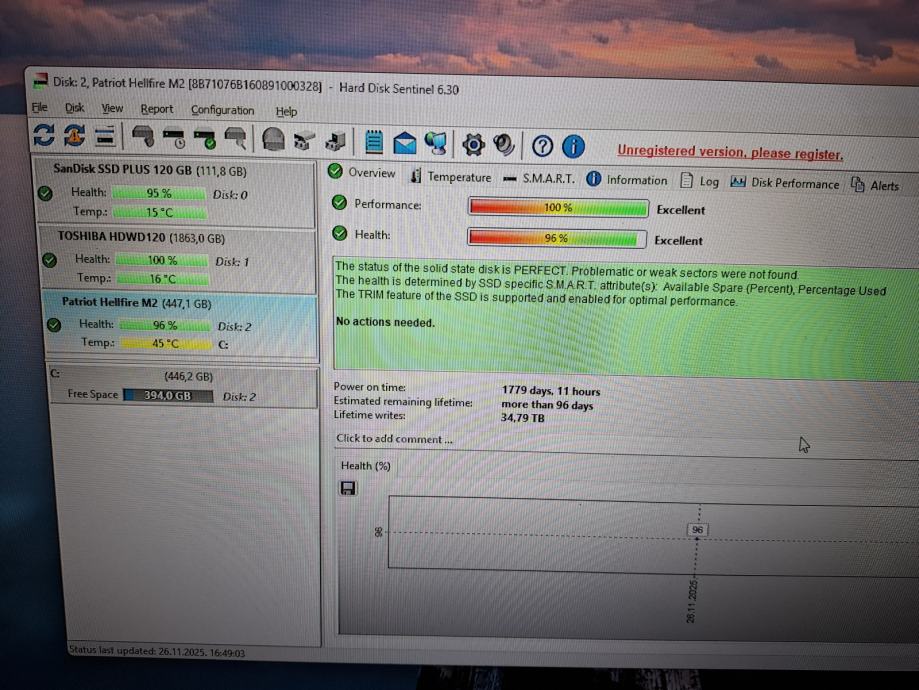Screen dimensions: 919x690
Task: Switch to the Information tab
Action: (x=627, y=180)
